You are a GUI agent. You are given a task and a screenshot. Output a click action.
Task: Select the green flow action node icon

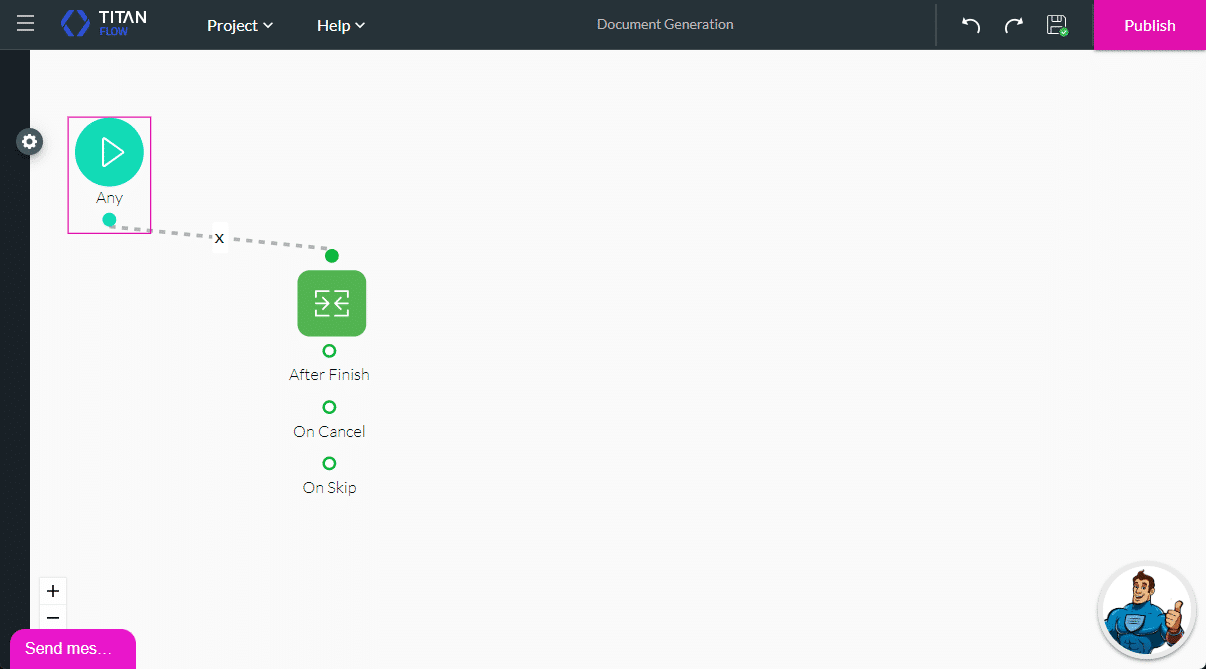[x=331, y=303]
